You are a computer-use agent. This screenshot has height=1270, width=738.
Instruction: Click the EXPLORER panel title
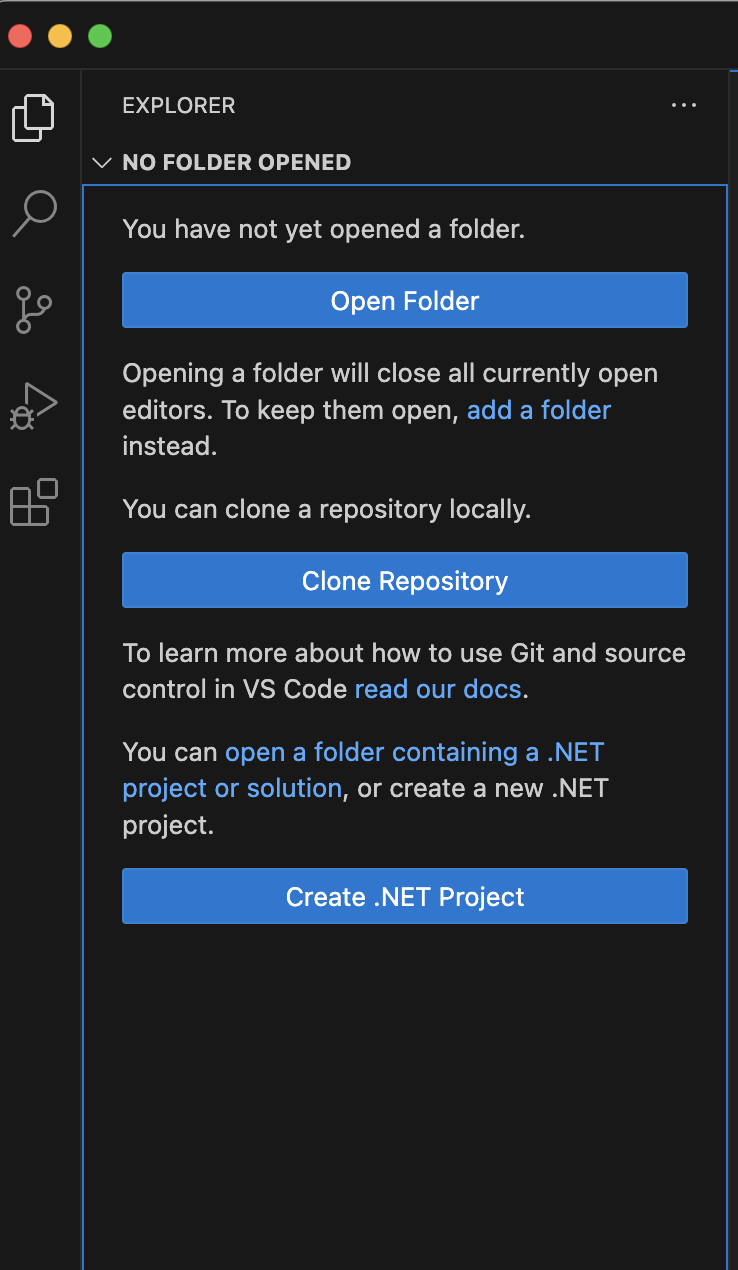pyautogui.click(x=179, y=106)
